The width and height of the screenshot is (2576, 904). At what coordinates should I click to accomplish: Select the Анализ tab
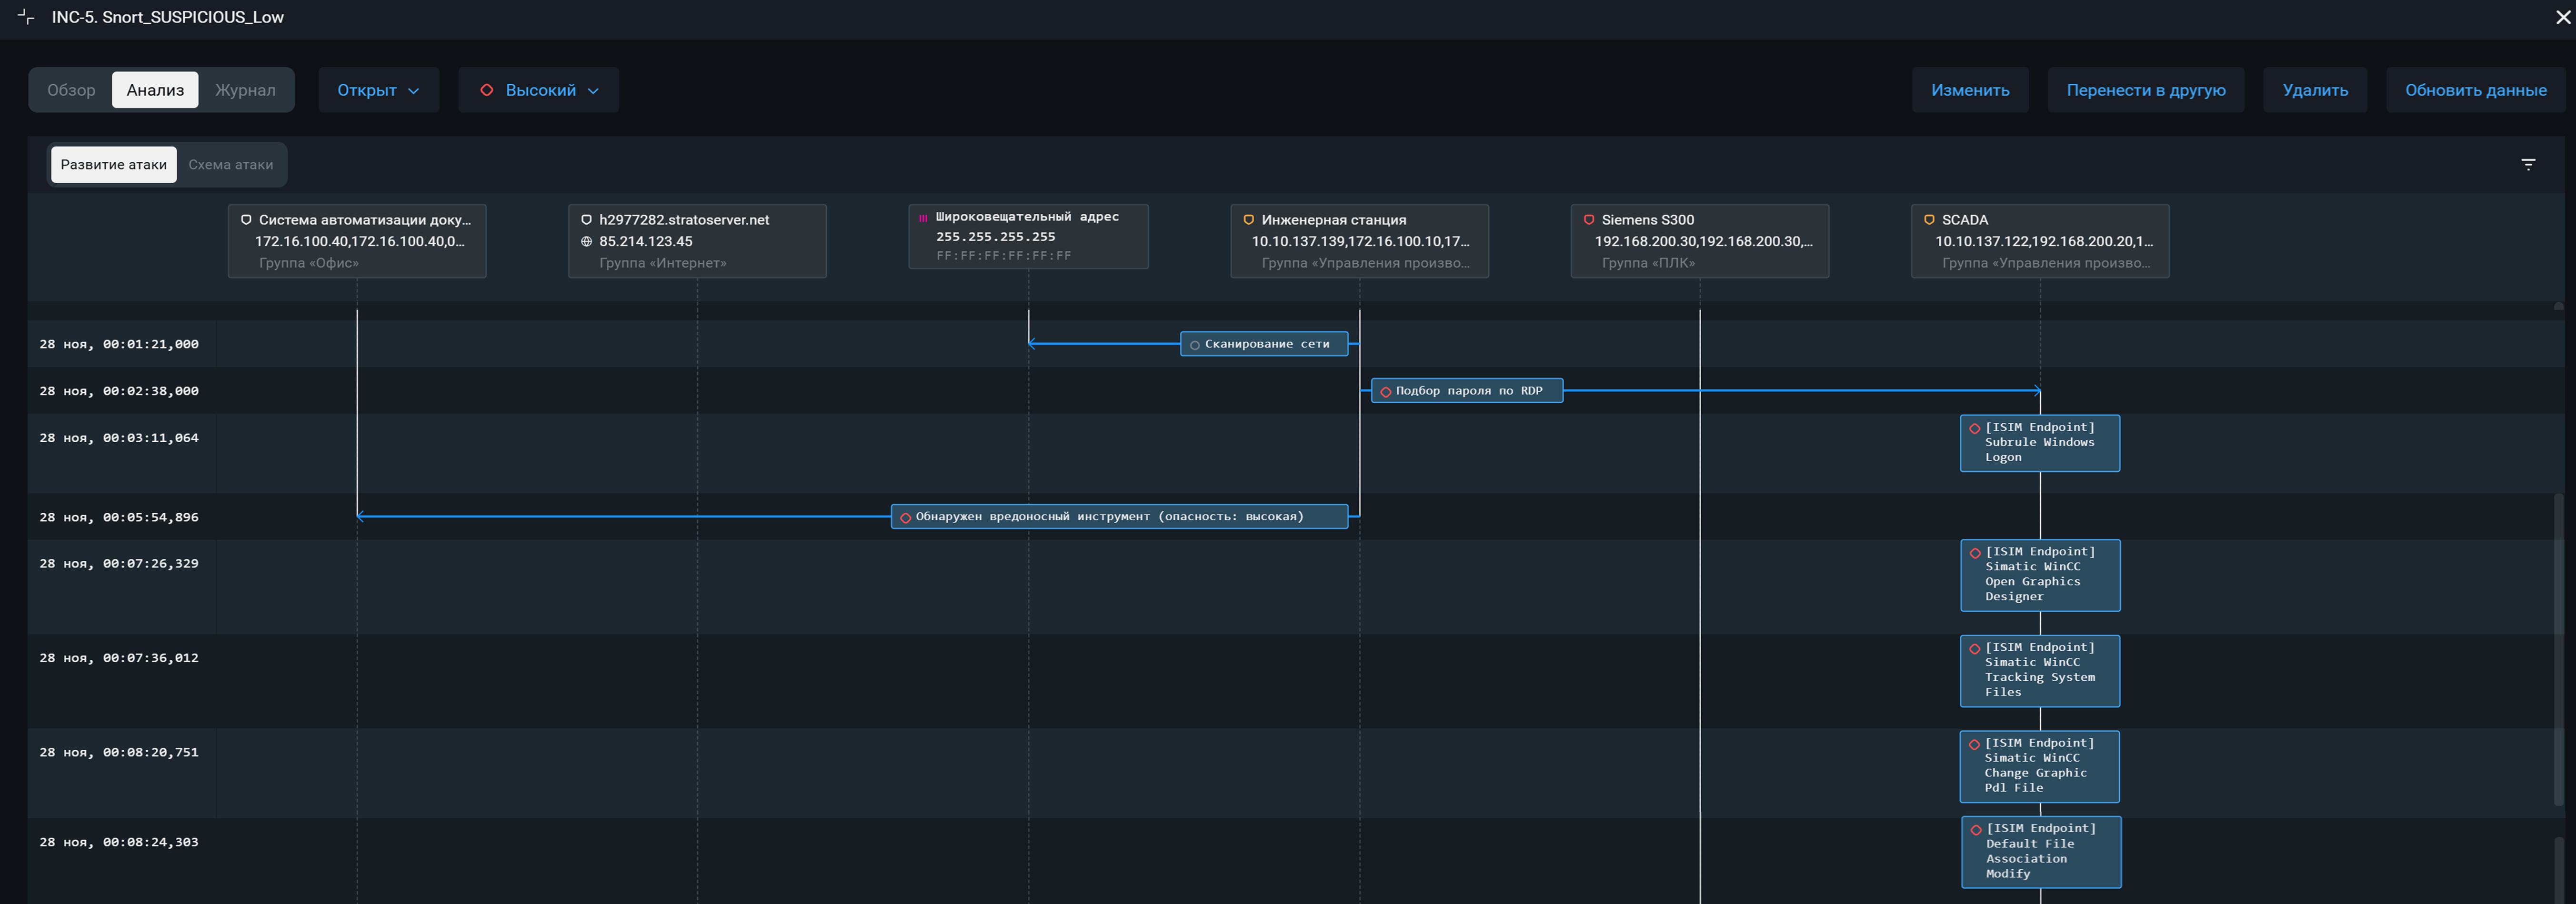155,90
